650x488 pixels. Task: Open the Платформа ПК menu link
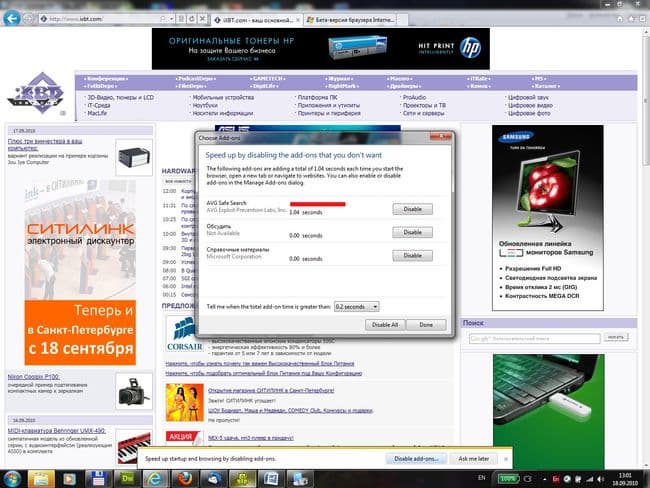point(317,97)
